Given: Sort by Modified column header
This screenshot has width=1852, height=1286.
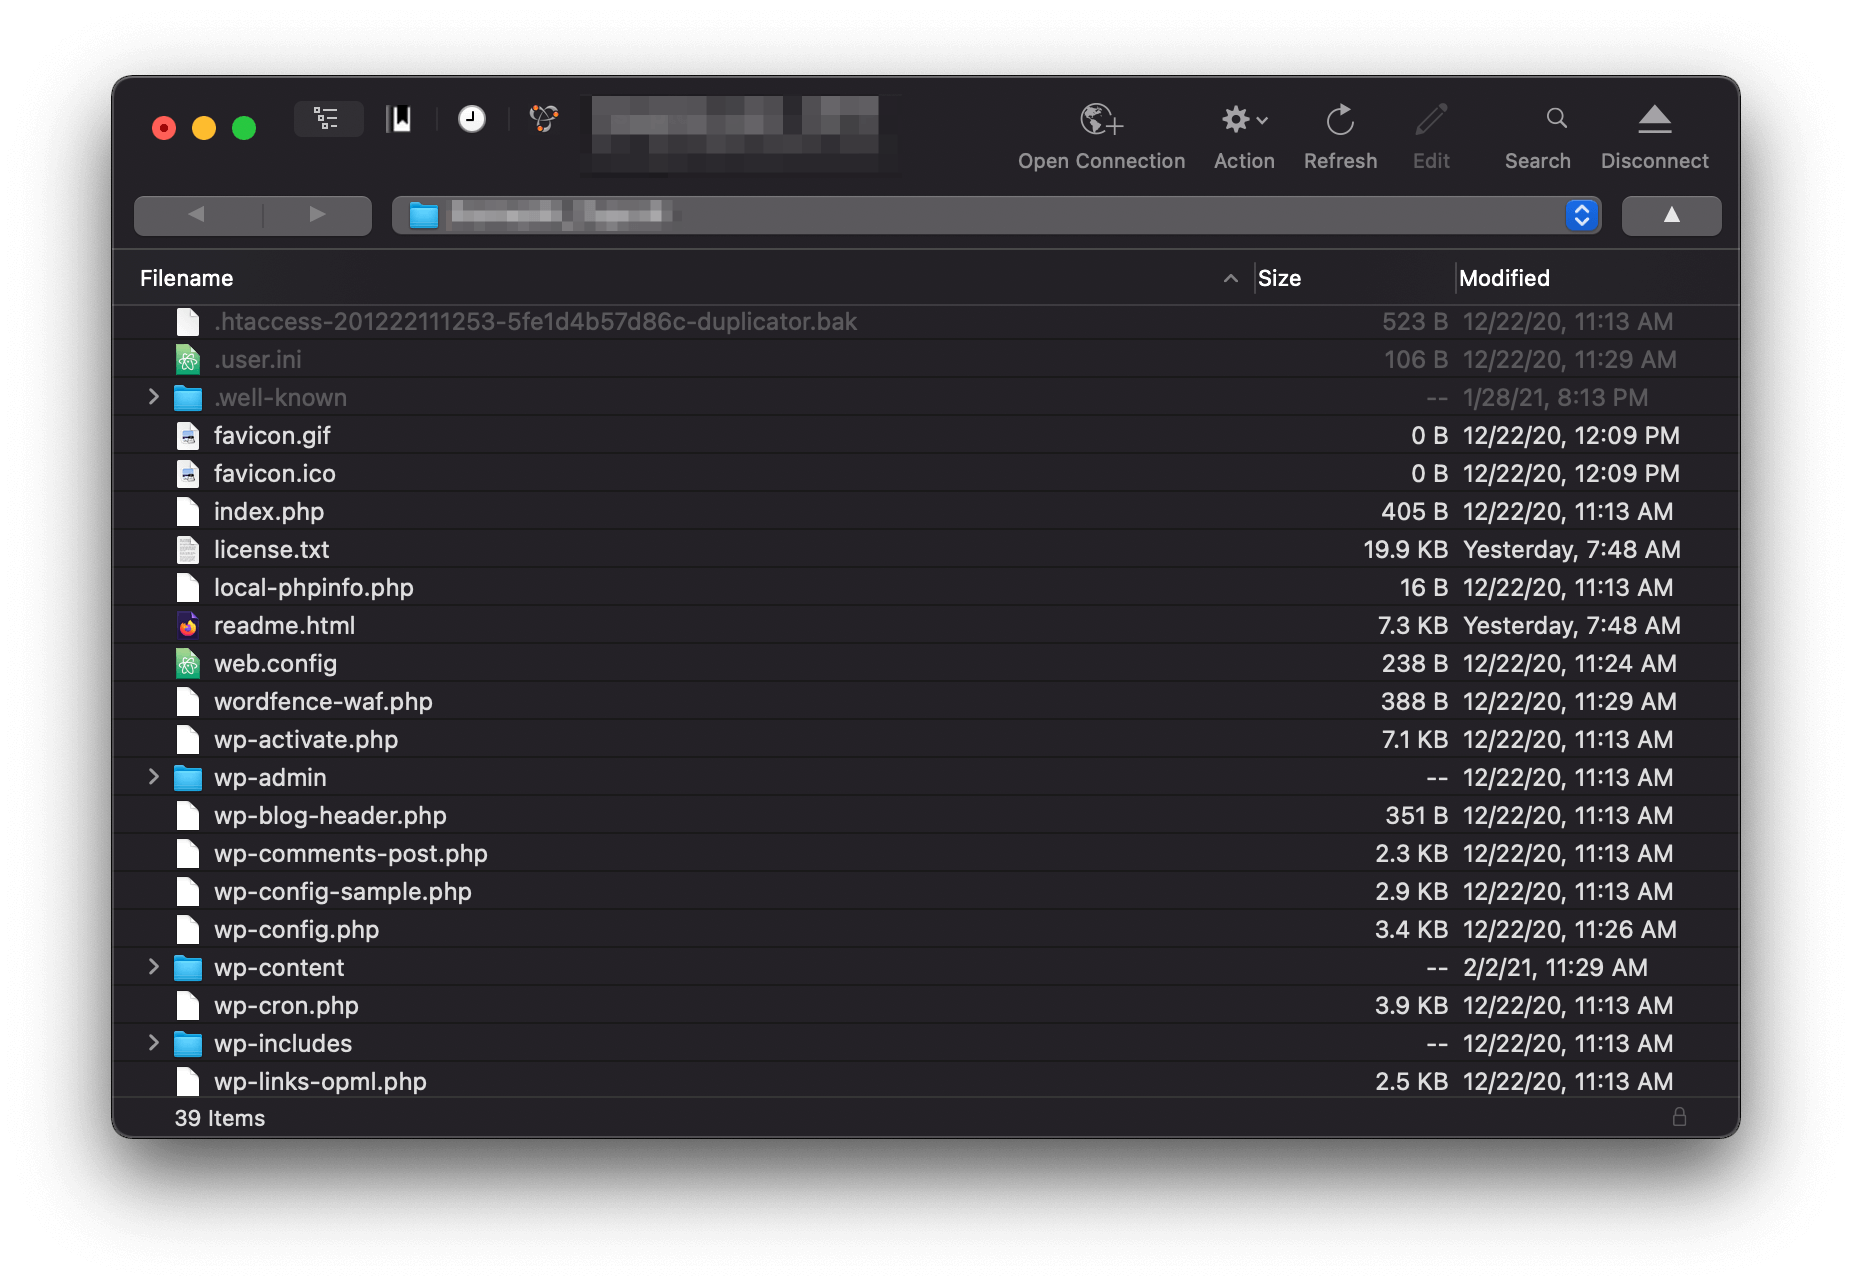Looking at the screenshot, I should (1504, 278).
